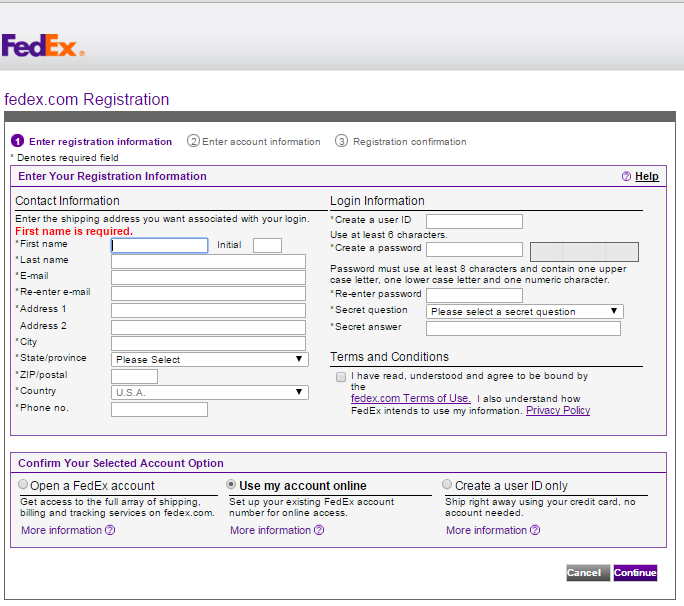This screenshot has height=606, width=684.
Task: Click the Help question mark icon
Action: [626, 177]
